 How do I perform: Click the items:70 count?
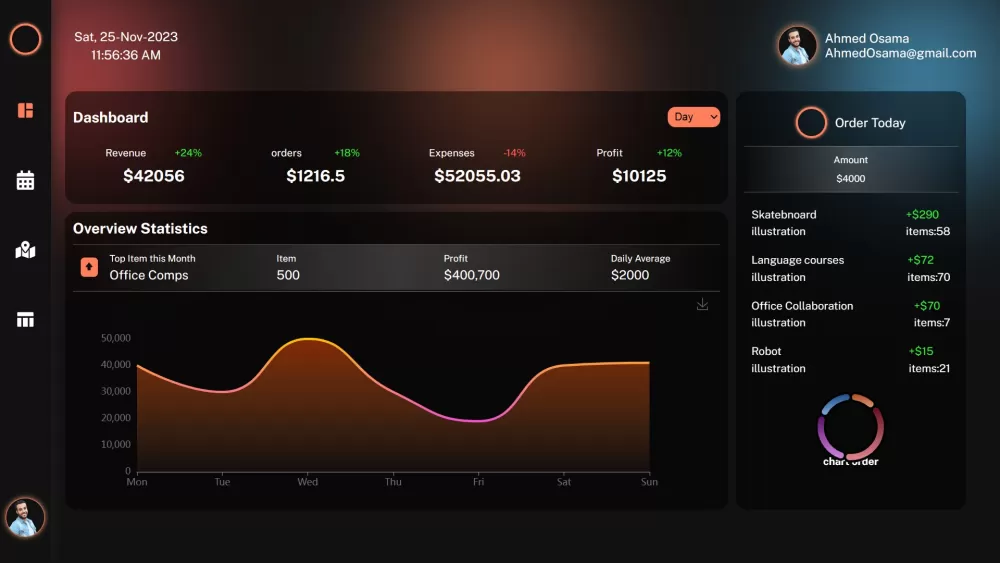(x=929, y=277)
